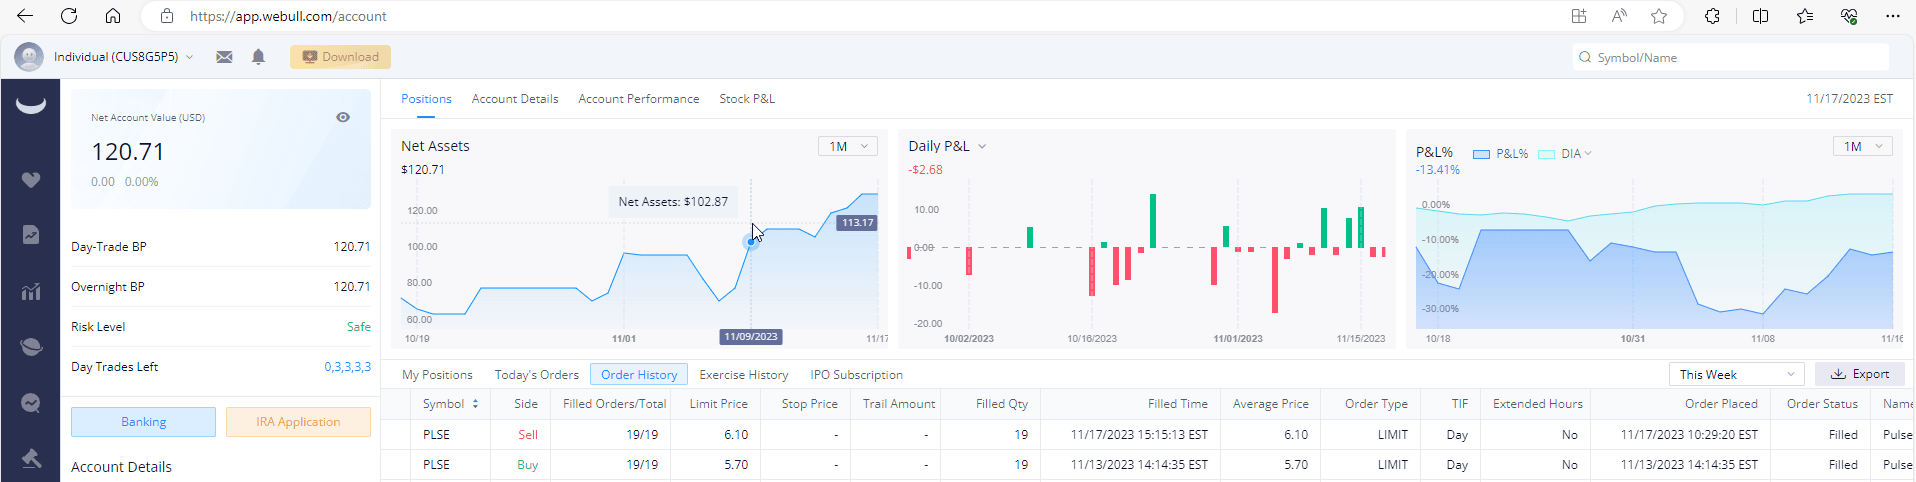The image size is (1916, 482).
Task: Open the Net Assets 1M range dropdown
Action: point(848,146)
